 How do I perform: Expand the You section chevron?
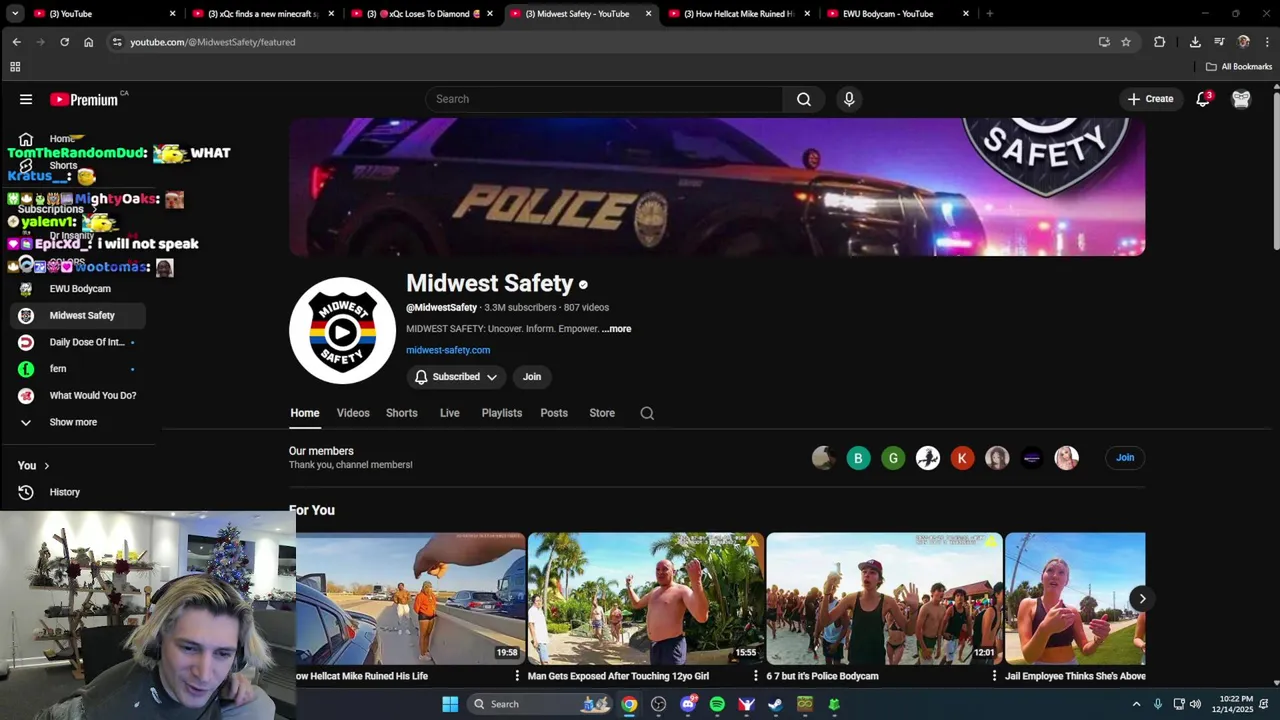point(46,466)
